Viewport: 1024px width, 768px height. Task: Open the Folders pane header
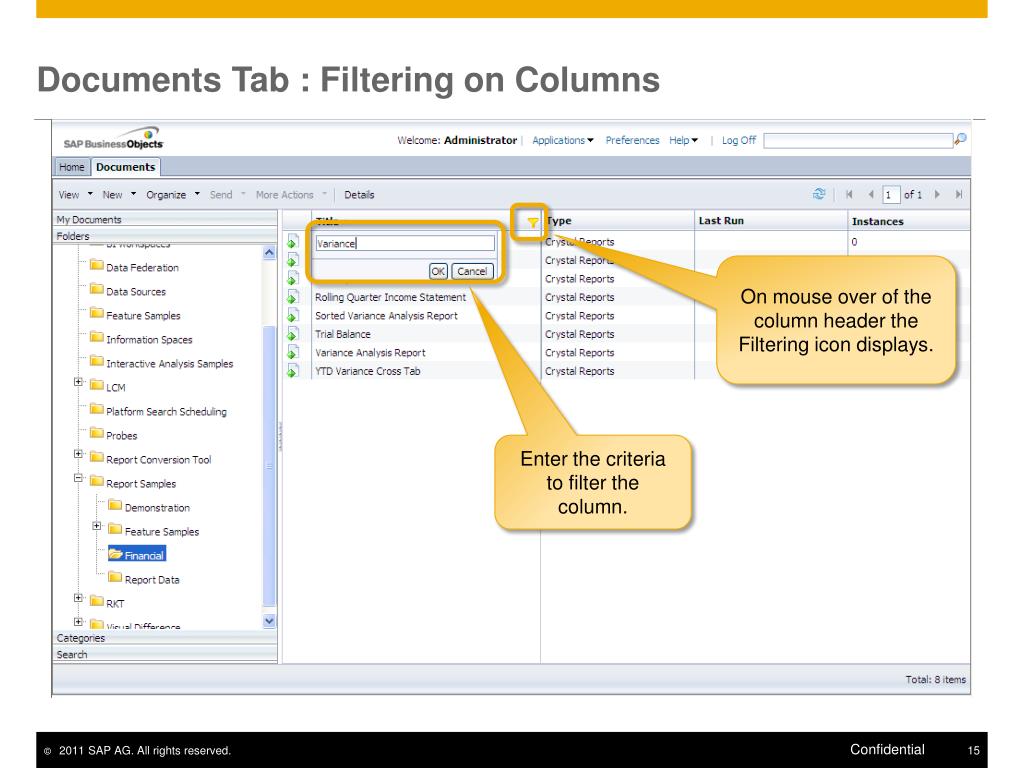pyautogui.click(x=165, y=236)
